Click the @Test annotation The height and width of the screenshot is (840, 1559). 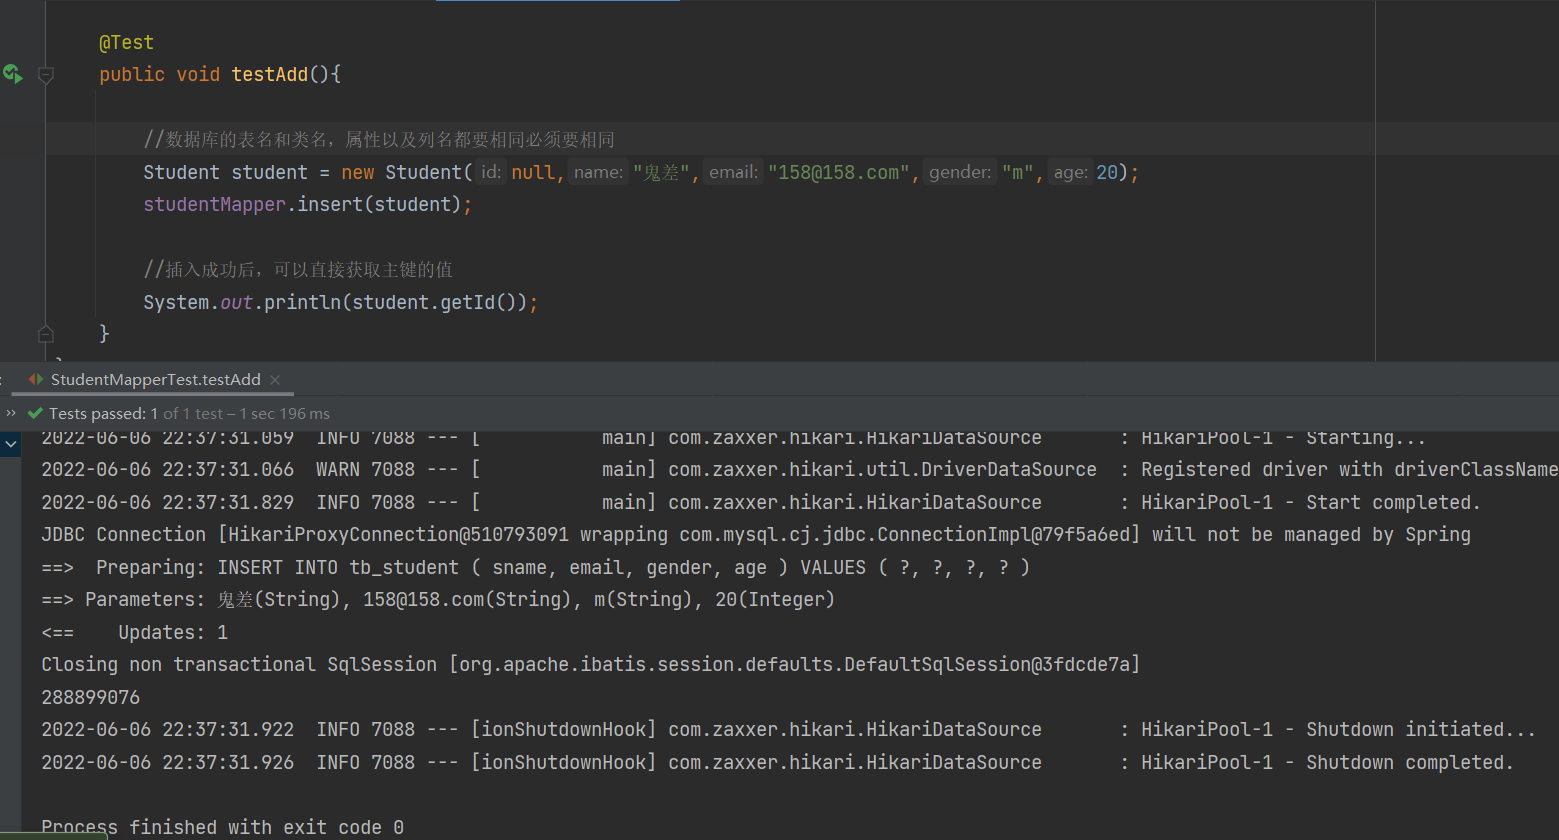126,42
